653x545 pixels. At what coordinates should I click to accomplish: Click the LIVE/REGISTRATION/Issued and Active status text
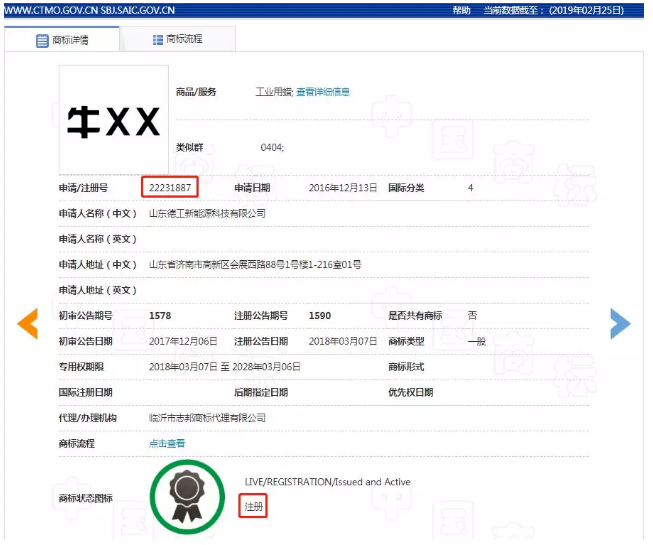[x=327, y=482]
